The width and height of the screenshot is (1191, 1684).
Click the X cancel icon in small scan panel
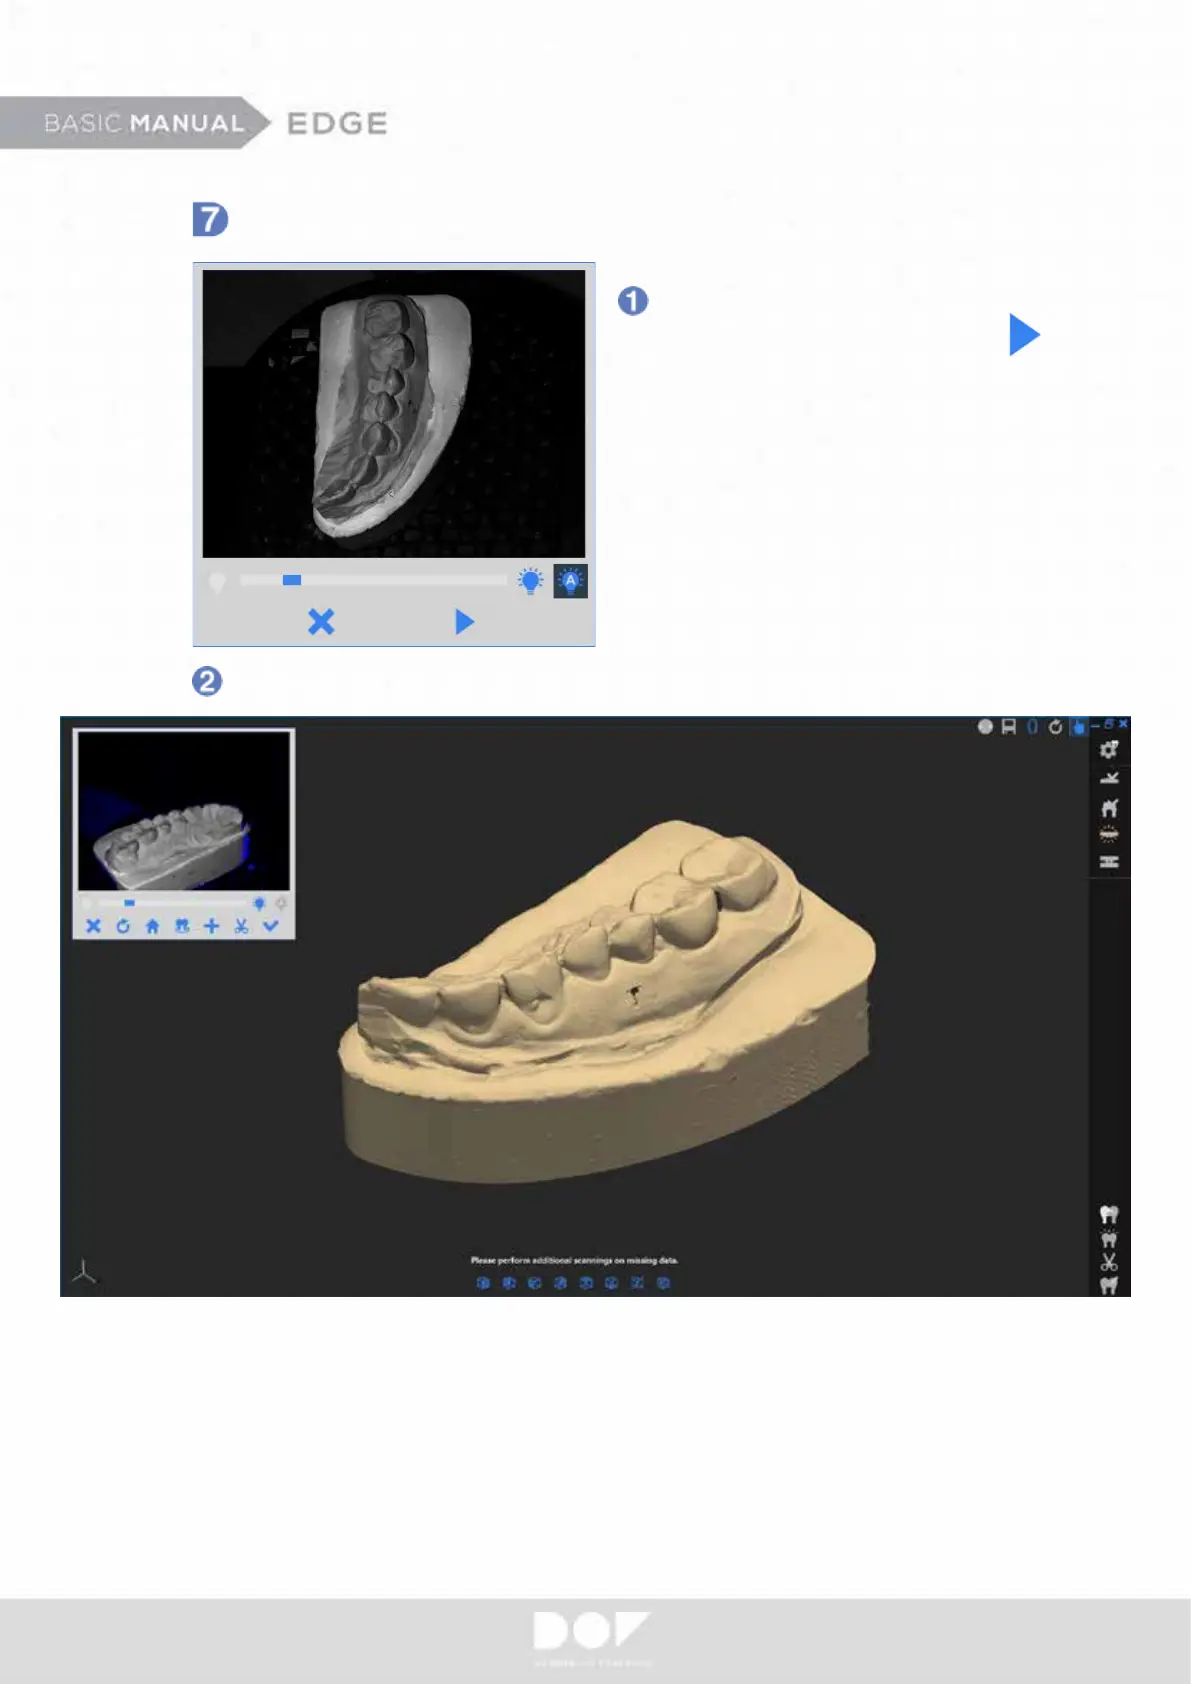(x=93, y=926)
